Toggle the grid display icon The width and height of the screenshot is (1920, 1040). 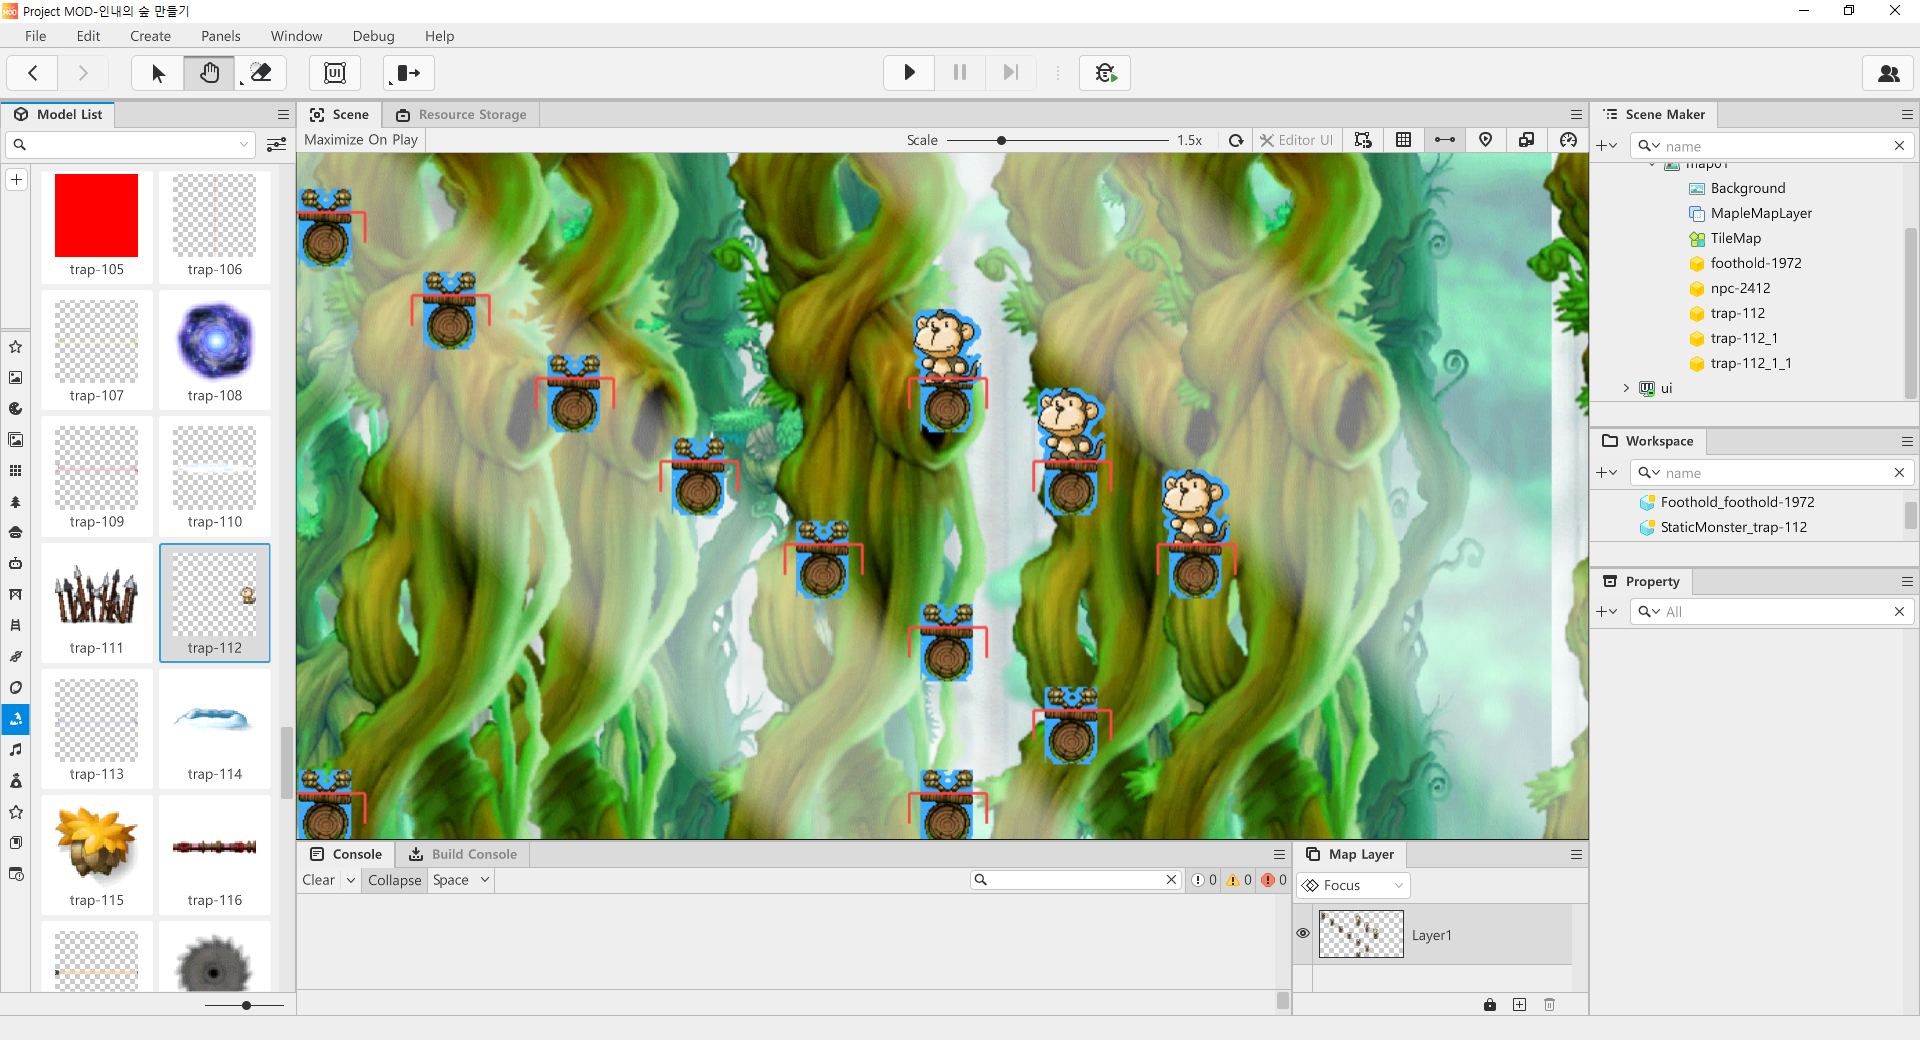coord(1404,140)
